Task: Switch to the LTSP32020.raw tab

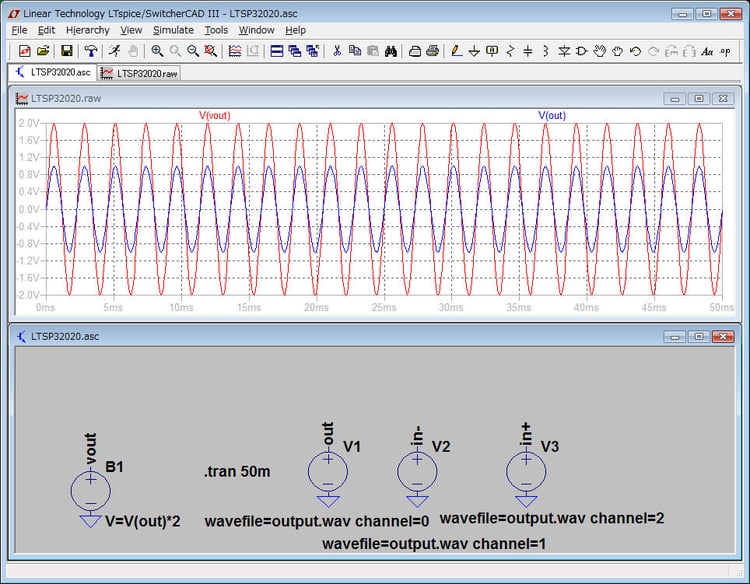Action: [138, 73]
